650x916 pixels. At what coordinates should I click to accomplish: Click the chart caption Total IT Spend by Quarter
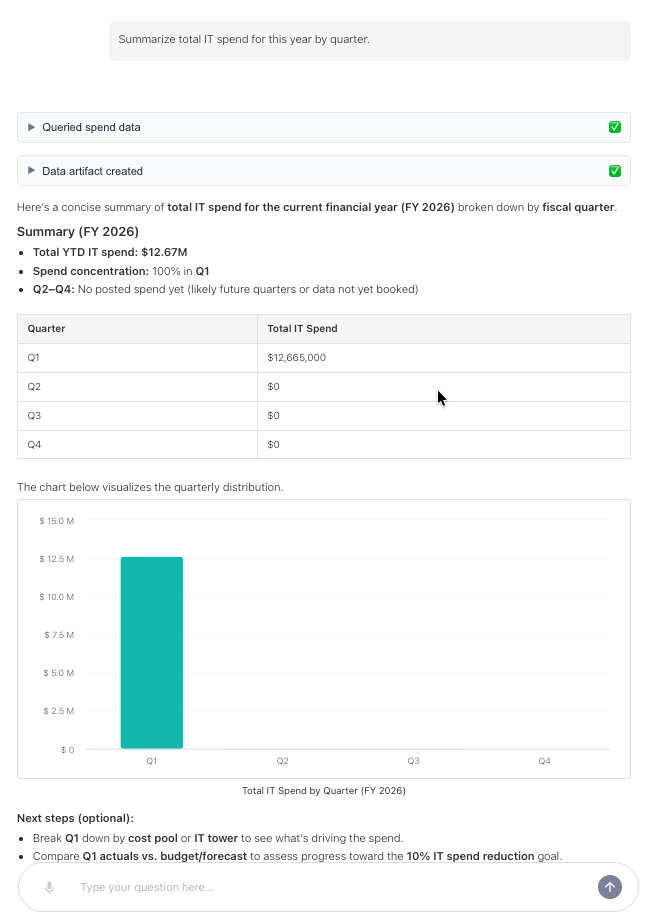point(324,790)
